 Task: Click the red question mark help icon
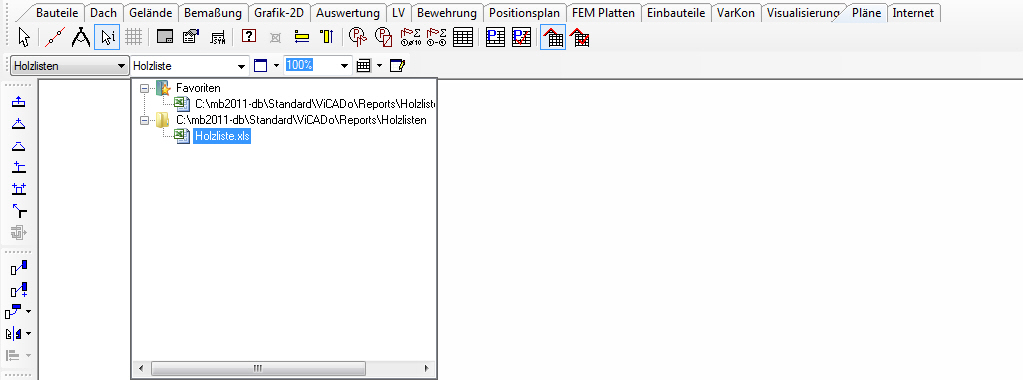tap(249, 37)
